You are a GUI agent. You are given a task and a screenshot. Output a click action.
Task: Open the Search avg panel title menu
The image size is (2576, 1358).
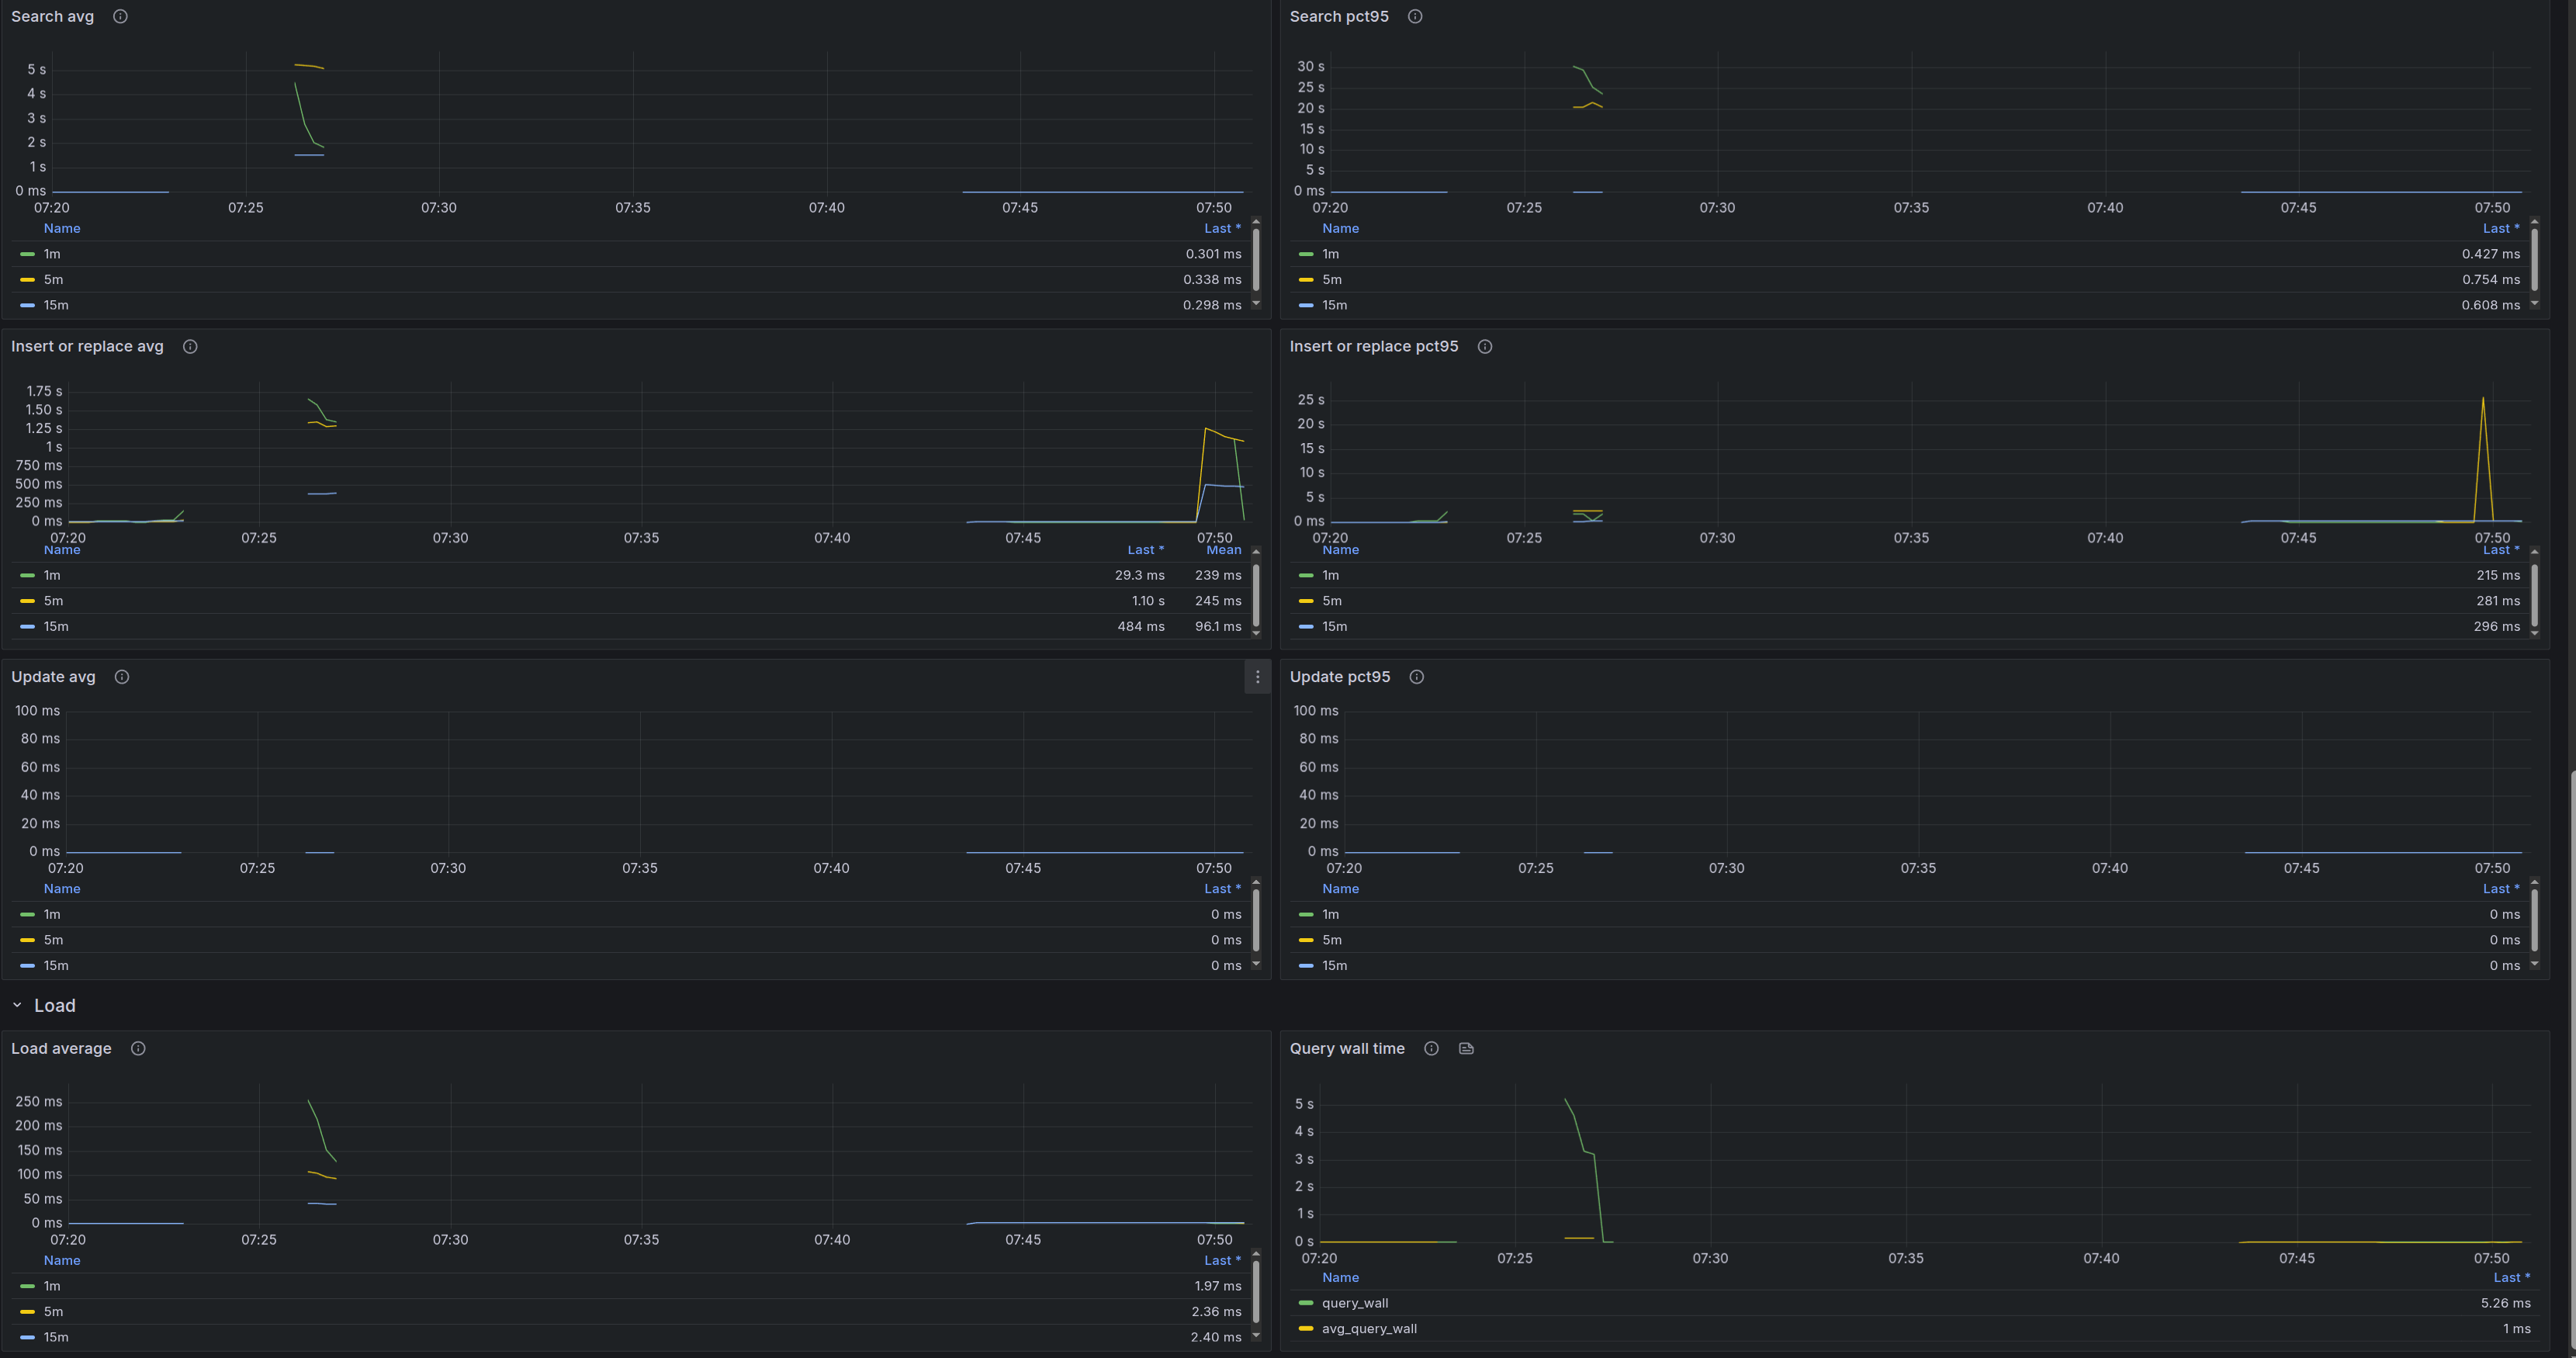click(x=52, y=16)
